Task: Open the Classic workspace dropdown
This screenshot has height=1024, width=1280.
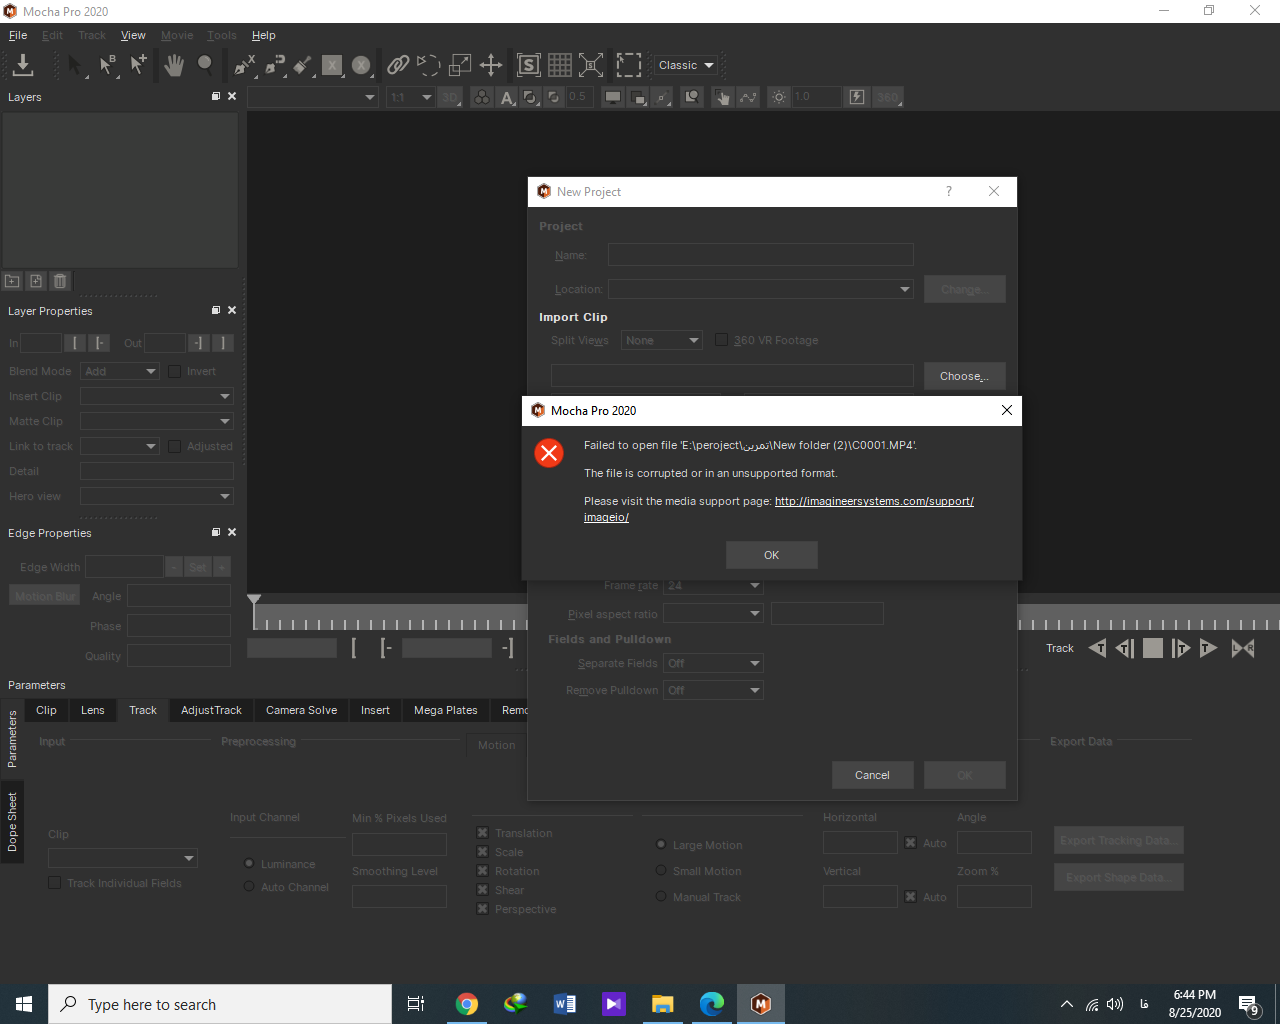Action: [x=686, y=65]
